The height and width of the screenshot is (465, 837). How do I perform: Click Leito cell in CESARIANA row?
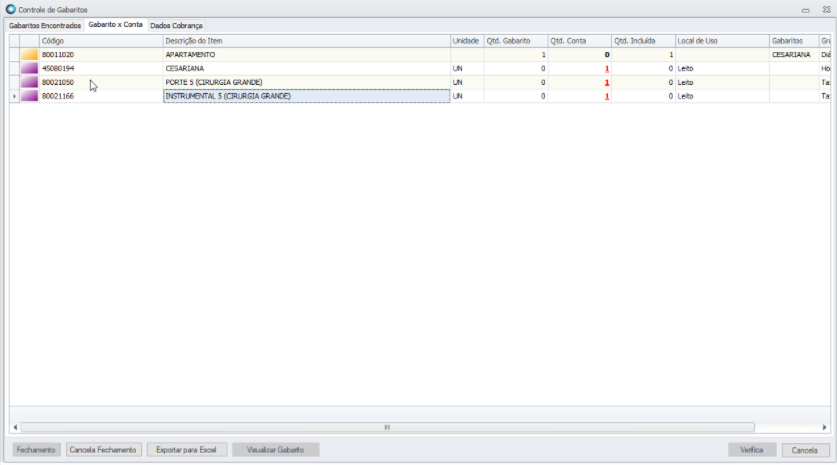[x=722, y=68]
